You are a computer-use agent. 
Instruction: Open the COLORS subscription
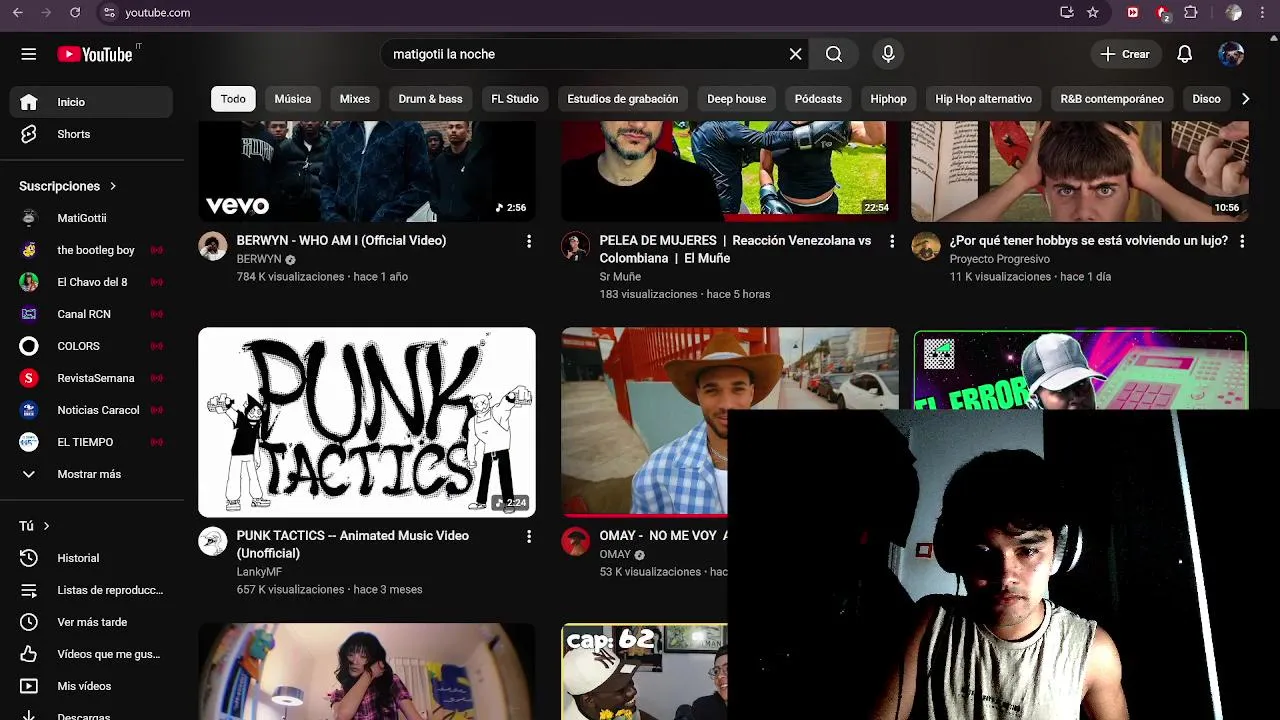click(x=91, y=346)
